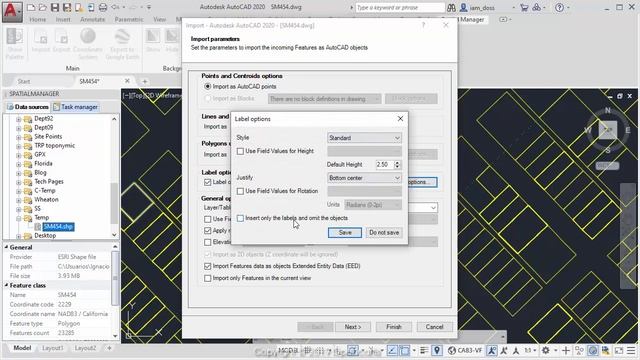This screenshot has height=360, width=640.
Task: Switch to the Task manager tab
Action: [x=76, y=107]
